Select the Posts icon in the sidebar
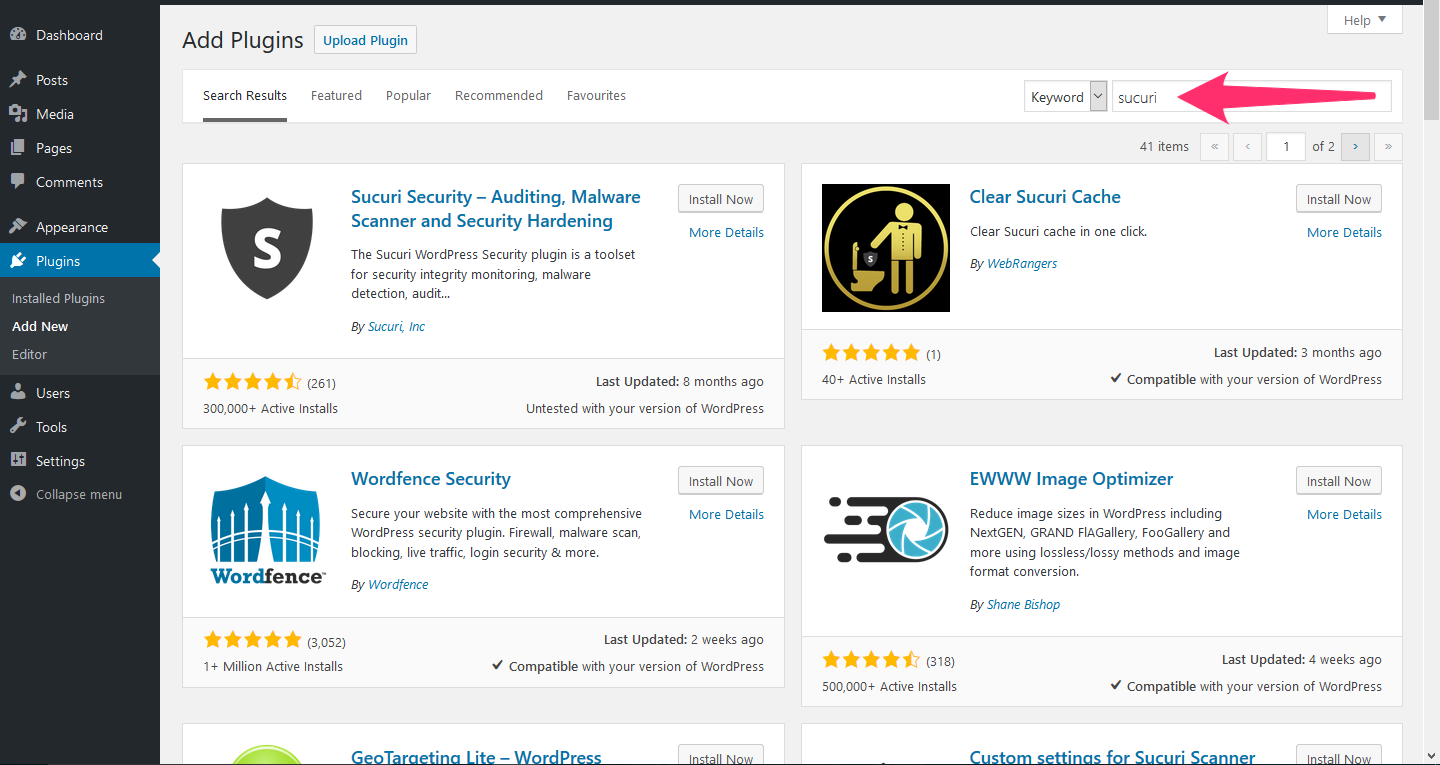The width and height of the screenshot is (1440, 765). pyautogui.click(x=22, y=79)
